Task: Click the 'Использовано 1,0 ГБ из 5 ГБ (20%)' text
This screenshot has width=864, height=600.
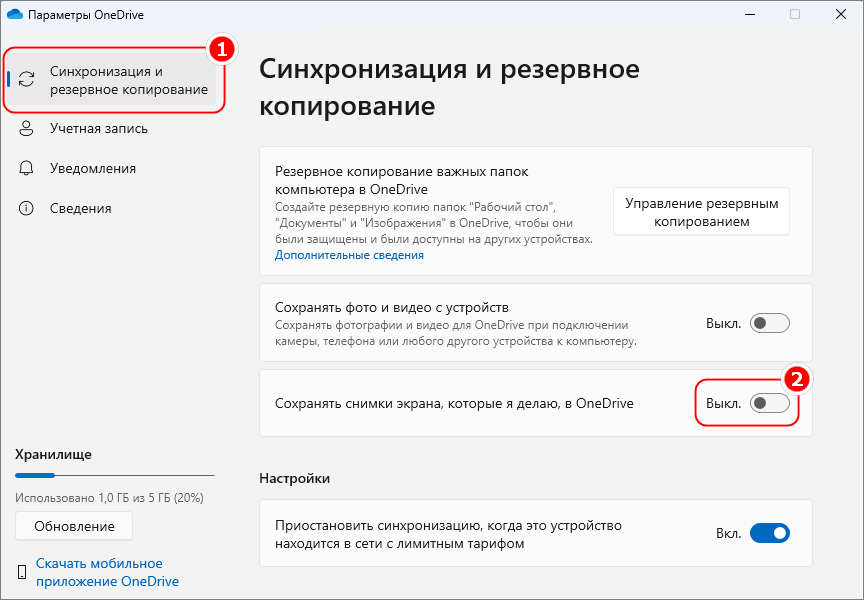Action: (109, 498)
